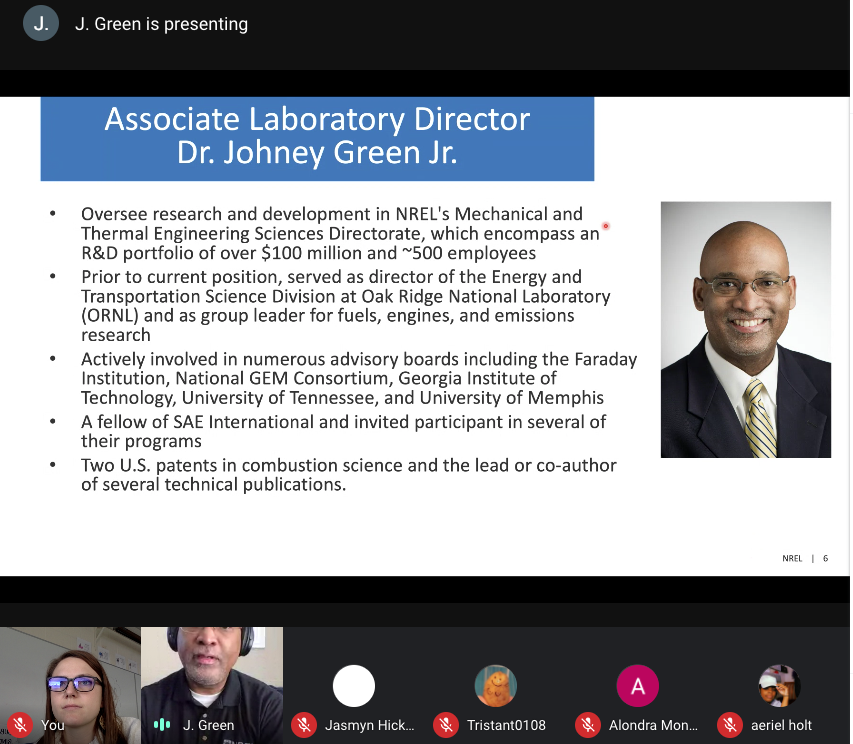
Task: Click 'Dr. Johney Green Jr.' heading text
Action: pyautogui.click(x=317, y=152)
